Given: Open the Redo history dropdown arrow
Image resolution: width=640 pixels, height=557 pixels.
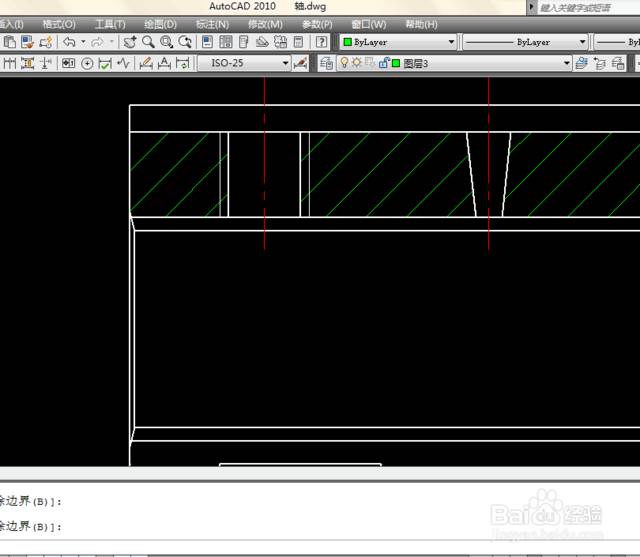Looking at the screenshot, I should [x=111, y=42].
